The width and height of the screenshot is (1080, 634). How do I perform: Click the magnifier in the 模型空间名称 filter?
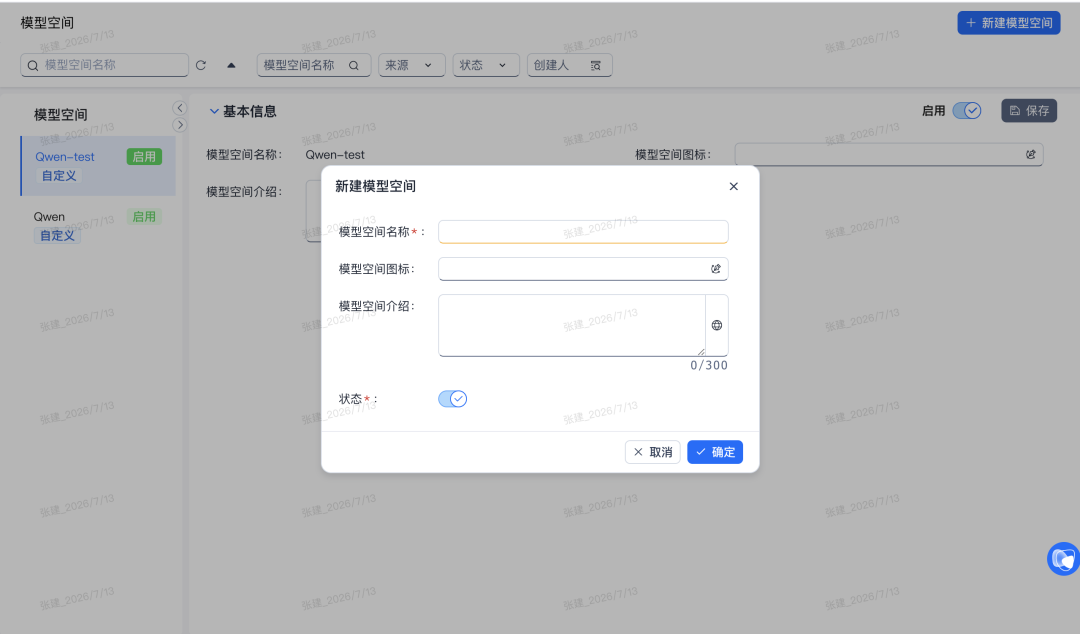coord(354,65)
